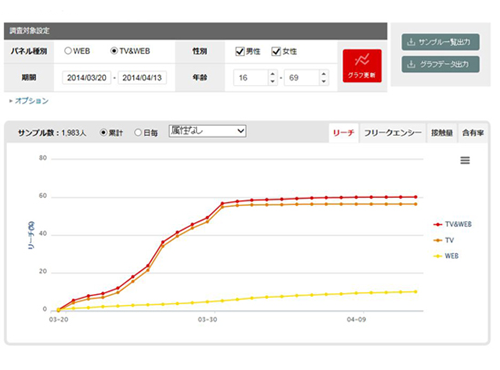Viewport: 500px width, 370px height.
Task: Select the TV&WEB panel type radio button
Action: 114,51
